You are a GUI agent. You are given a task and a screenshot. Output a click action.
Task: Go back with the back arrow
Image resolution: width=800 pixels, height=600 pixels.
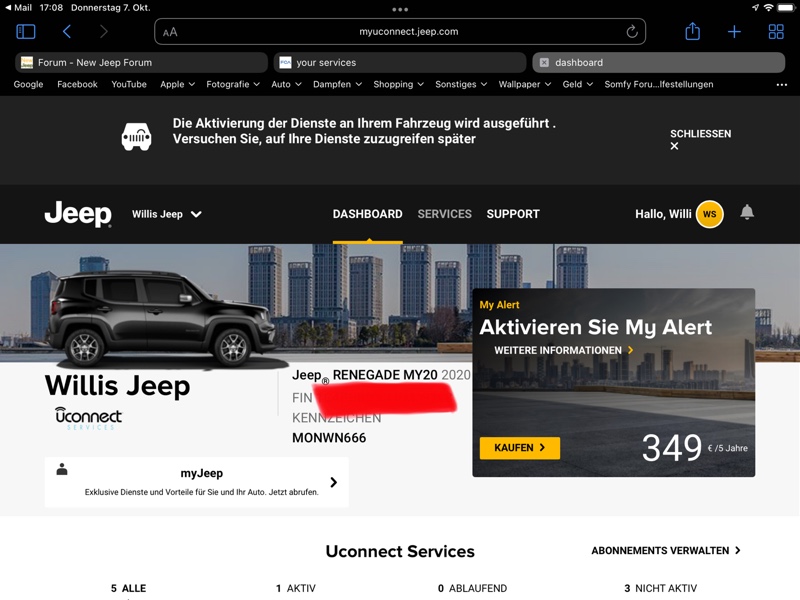coord(67,32)
